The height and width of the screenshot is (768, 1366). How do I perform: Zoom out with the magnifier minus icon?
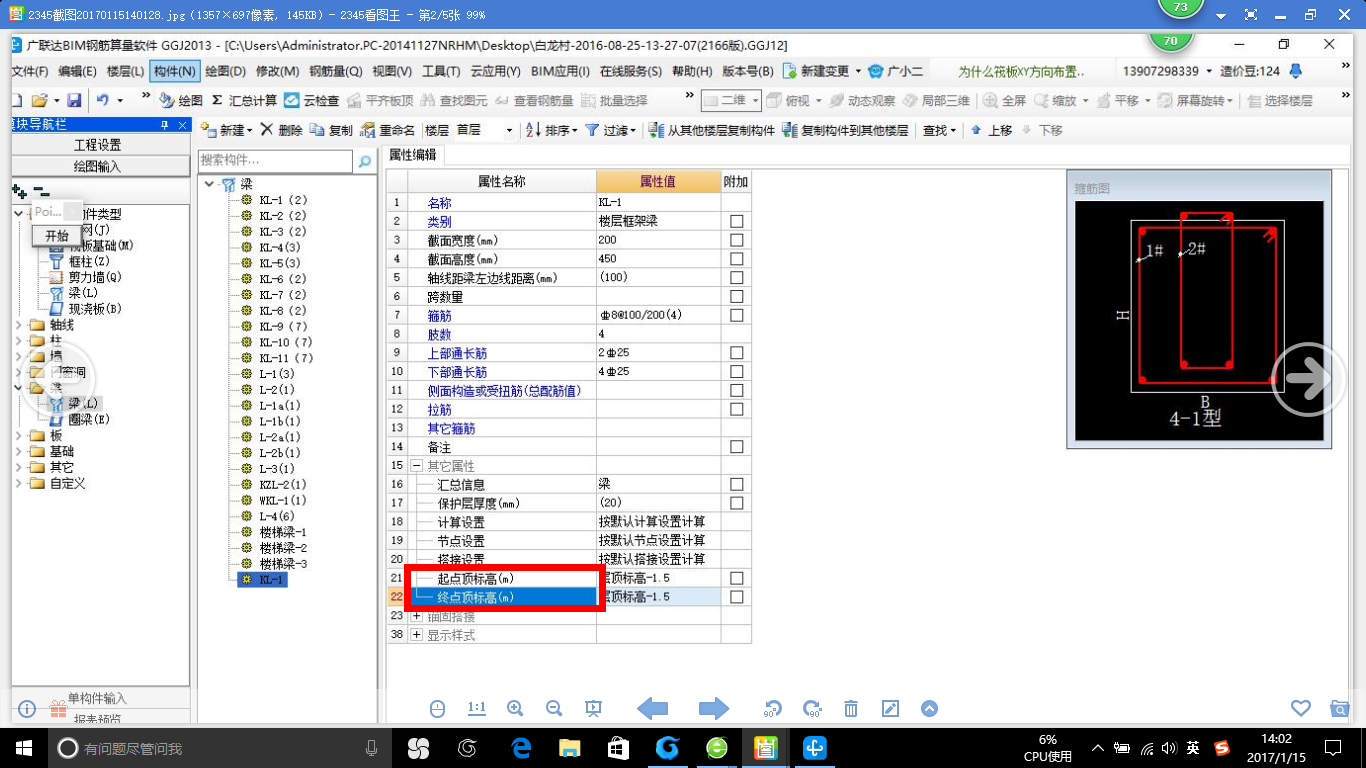(554, 708)
